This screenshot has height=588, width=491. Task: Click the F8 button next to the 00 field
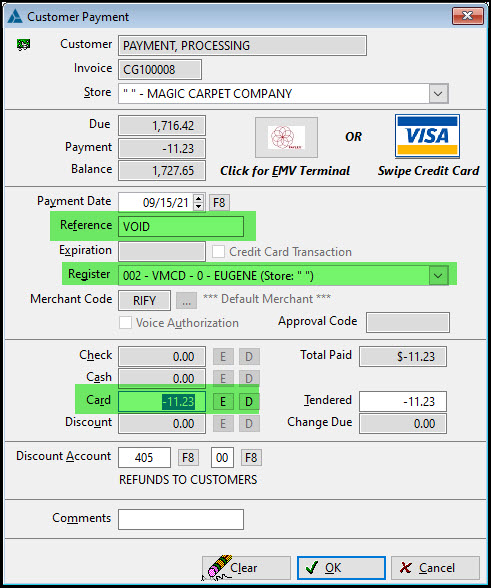251,458
